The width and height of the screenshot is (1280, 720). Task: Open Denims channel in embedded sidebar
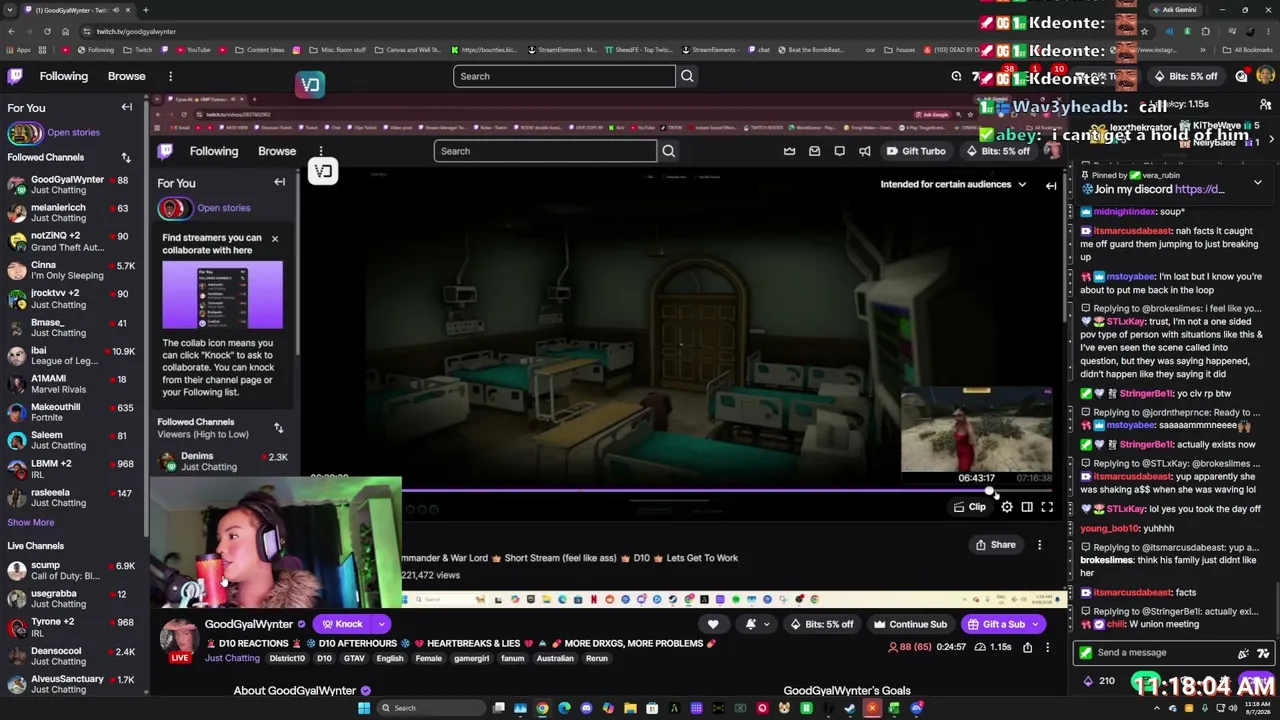pos(222,461)
